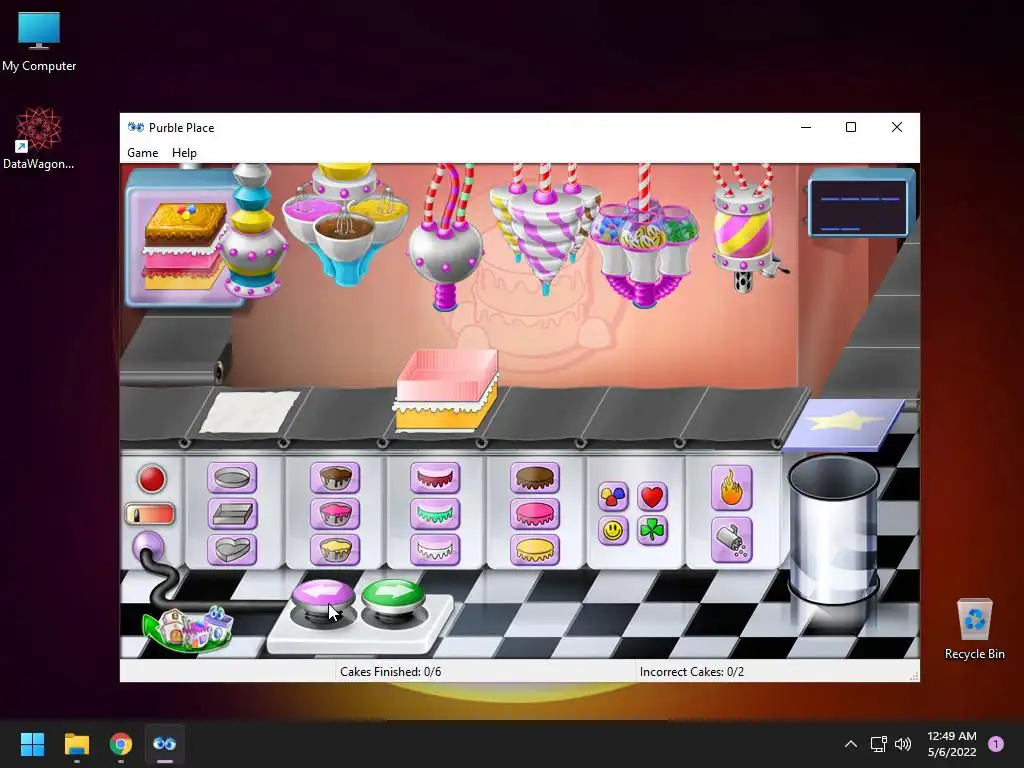The width and height of the screenshot is (1024, 768).
Task: Move conveyor right with green arrow
Action: tap(393, 596)
